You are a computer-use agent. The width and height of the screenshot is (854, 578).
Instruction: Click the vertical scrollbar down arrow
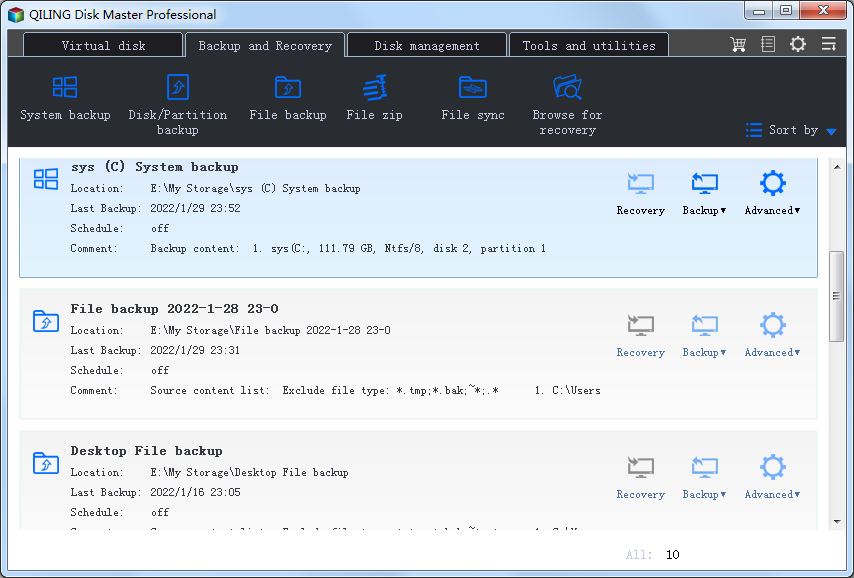(x=836, y=521)
